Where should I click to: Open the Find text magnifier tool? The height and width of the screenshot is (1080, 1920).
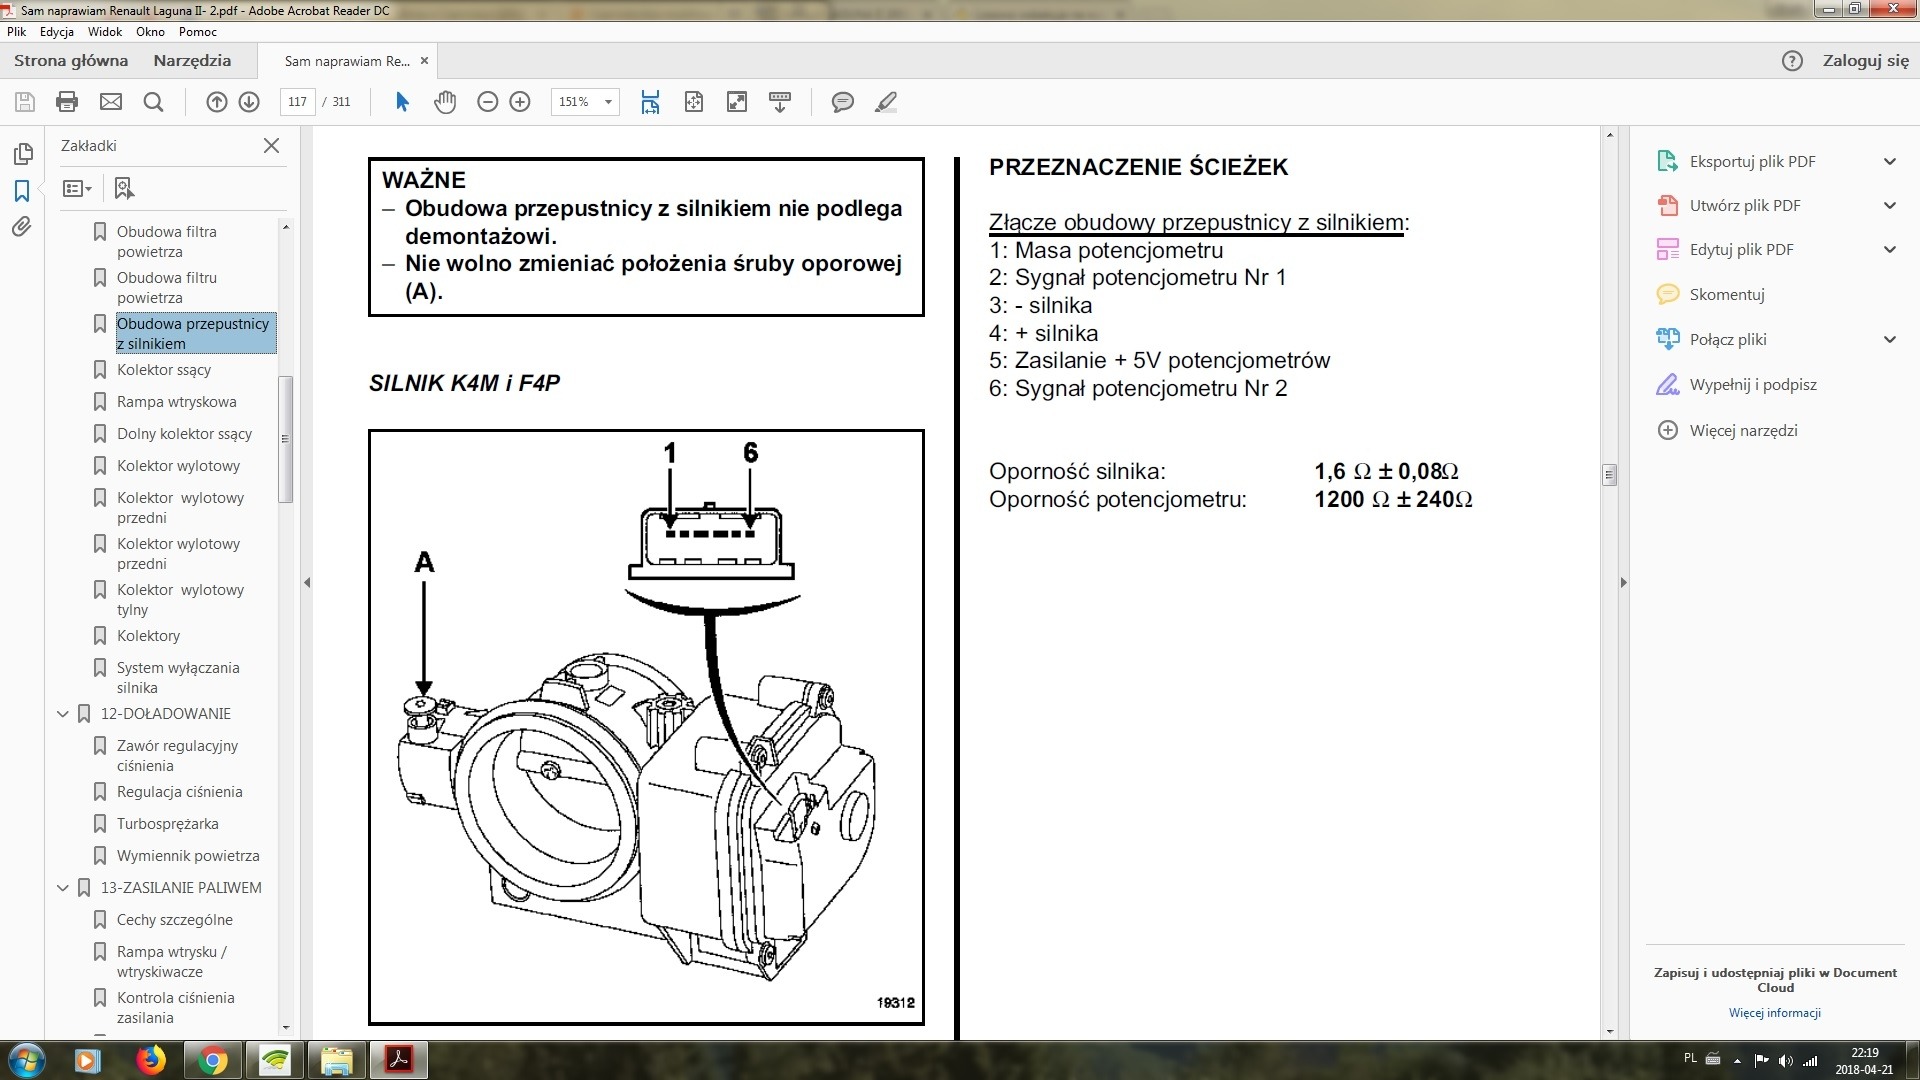pyautogui.click(x=153, y=101)
